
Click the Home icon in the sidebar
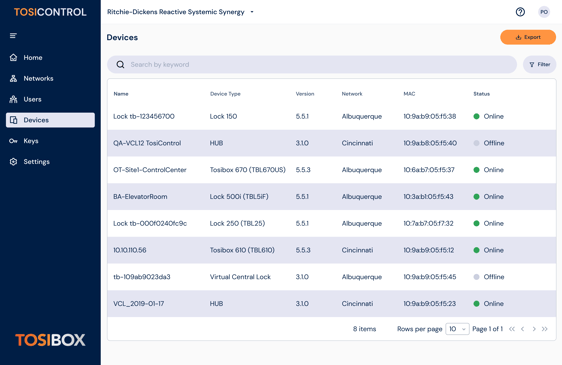coord(13,57)
